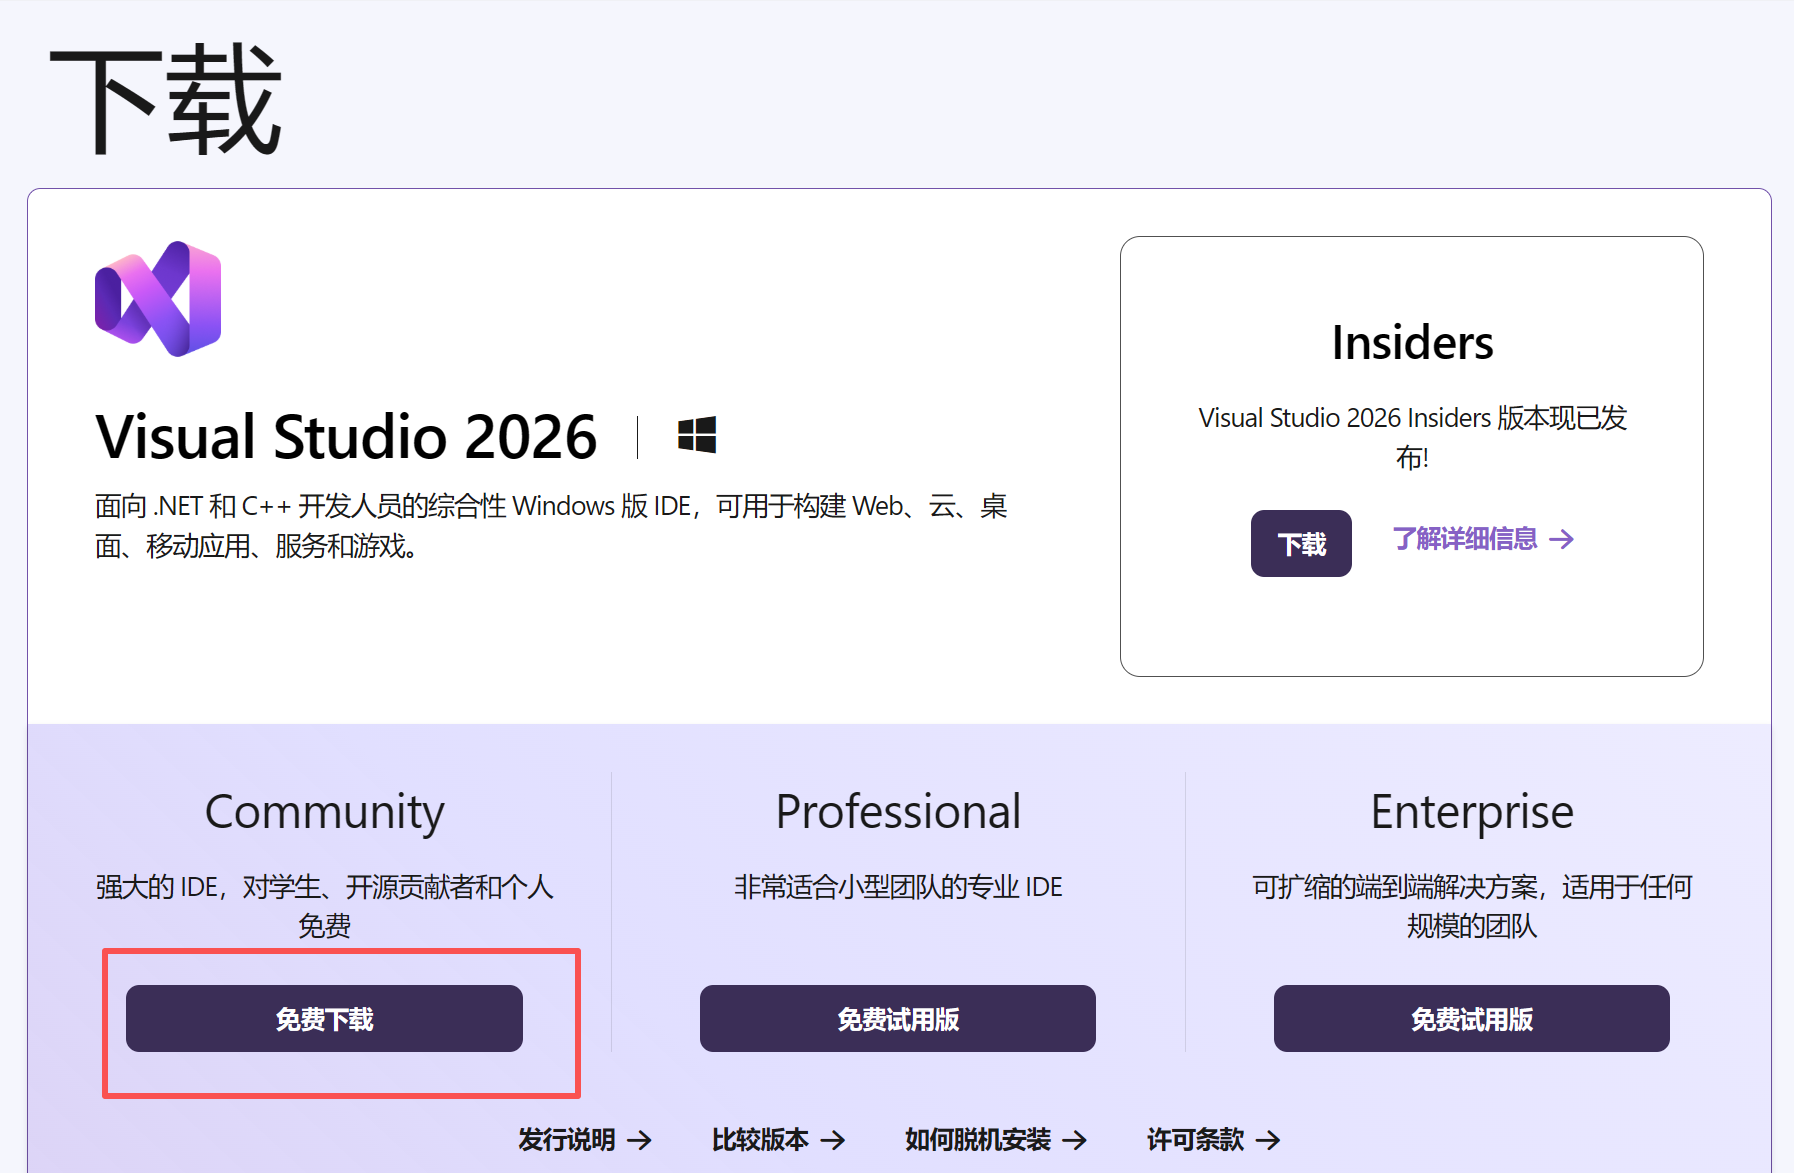Click the Insiders card title

[x=1412, y=343]
